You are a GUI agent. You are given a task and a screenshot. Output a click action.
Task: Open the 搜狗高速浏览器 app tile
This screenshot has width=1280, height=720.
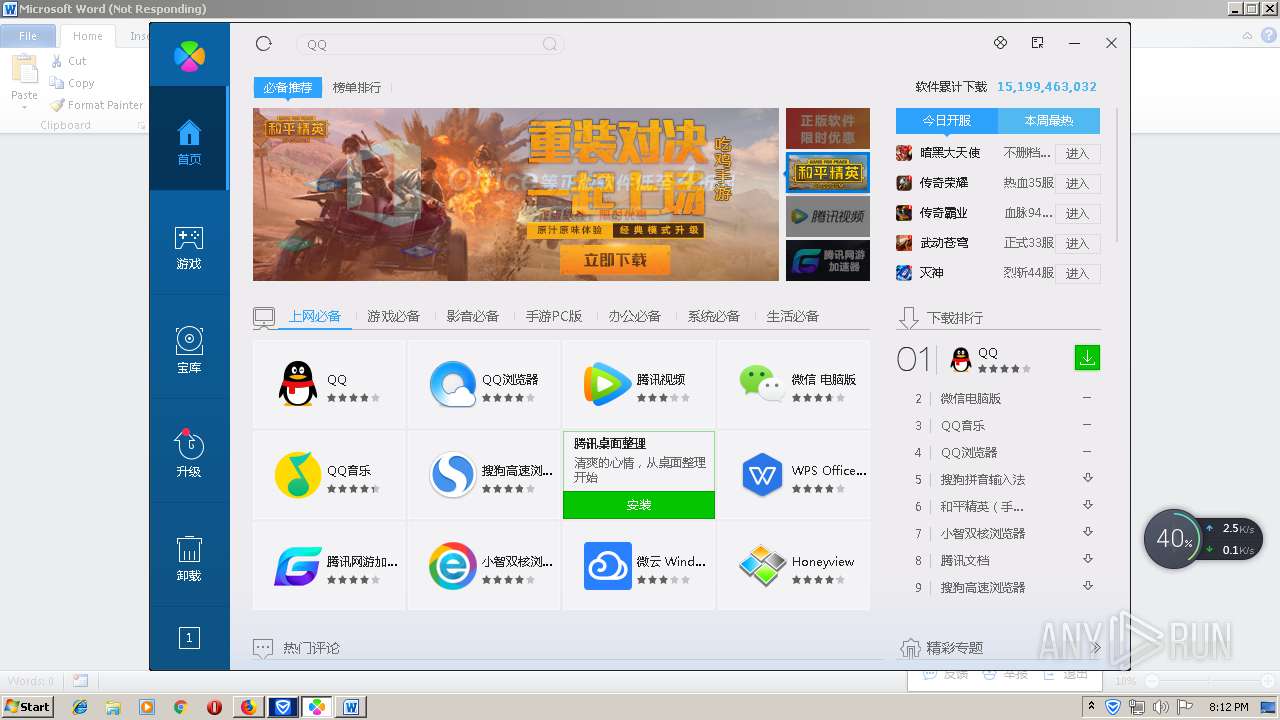(x=484, y=475)
